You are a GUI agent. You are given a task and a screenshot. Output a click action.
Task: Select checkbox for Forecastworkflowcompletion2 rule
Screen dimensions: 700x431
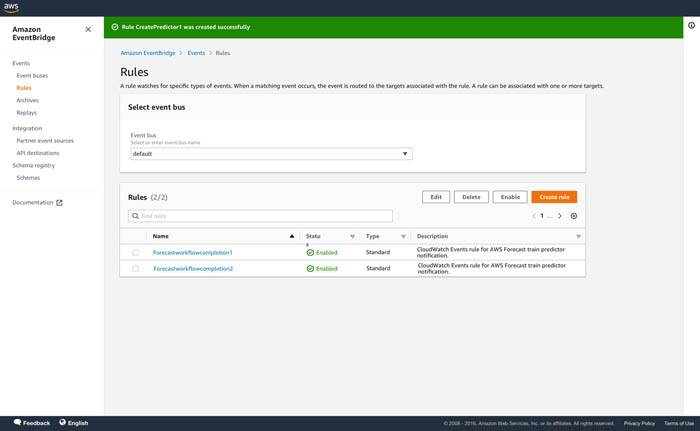point(135,269)
